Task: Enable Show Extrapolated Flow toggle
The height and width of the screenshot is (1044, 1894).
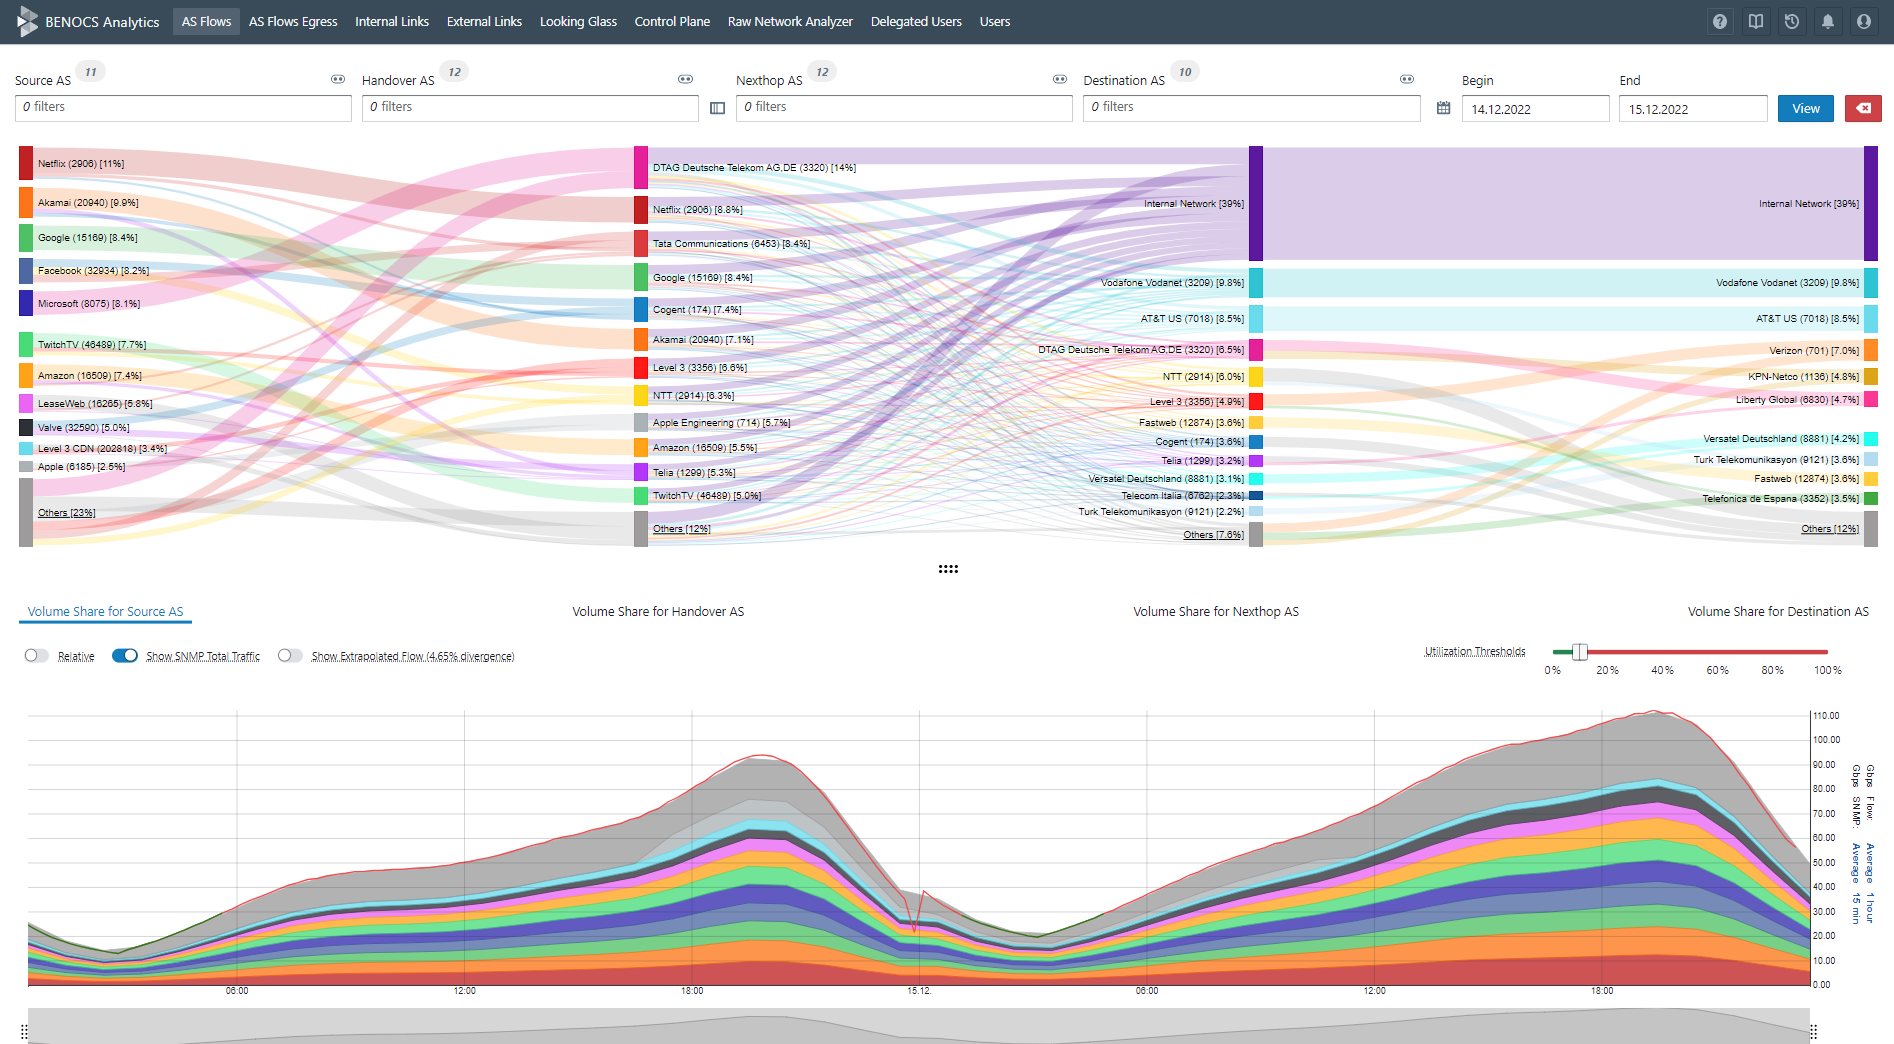Action: point(290,656)
